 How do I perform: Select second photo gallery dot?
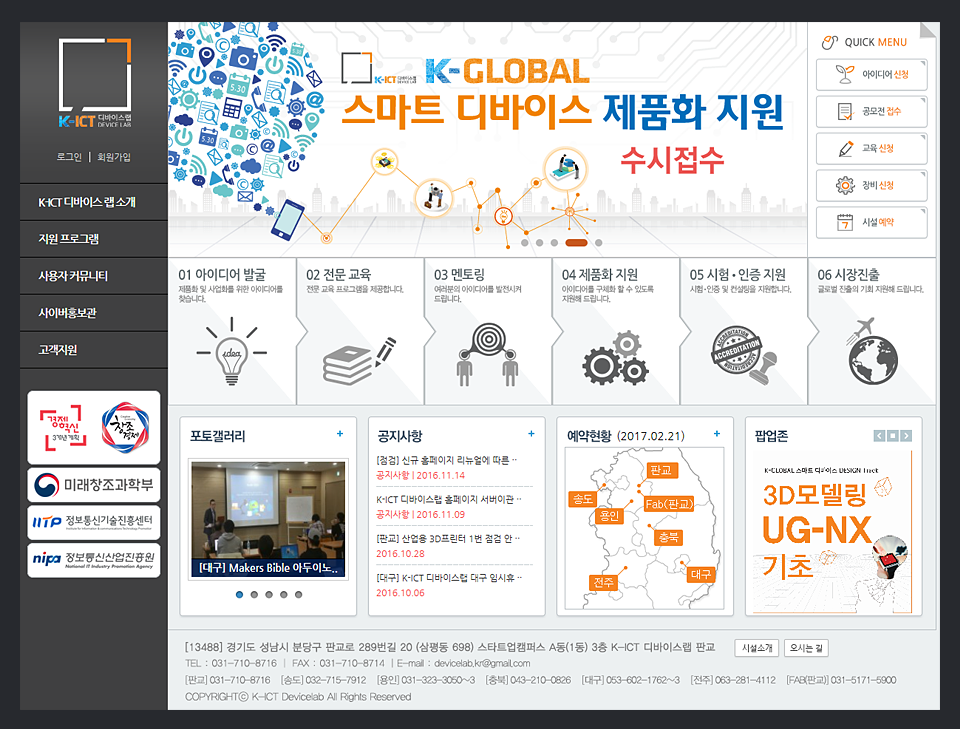[254, 594]
